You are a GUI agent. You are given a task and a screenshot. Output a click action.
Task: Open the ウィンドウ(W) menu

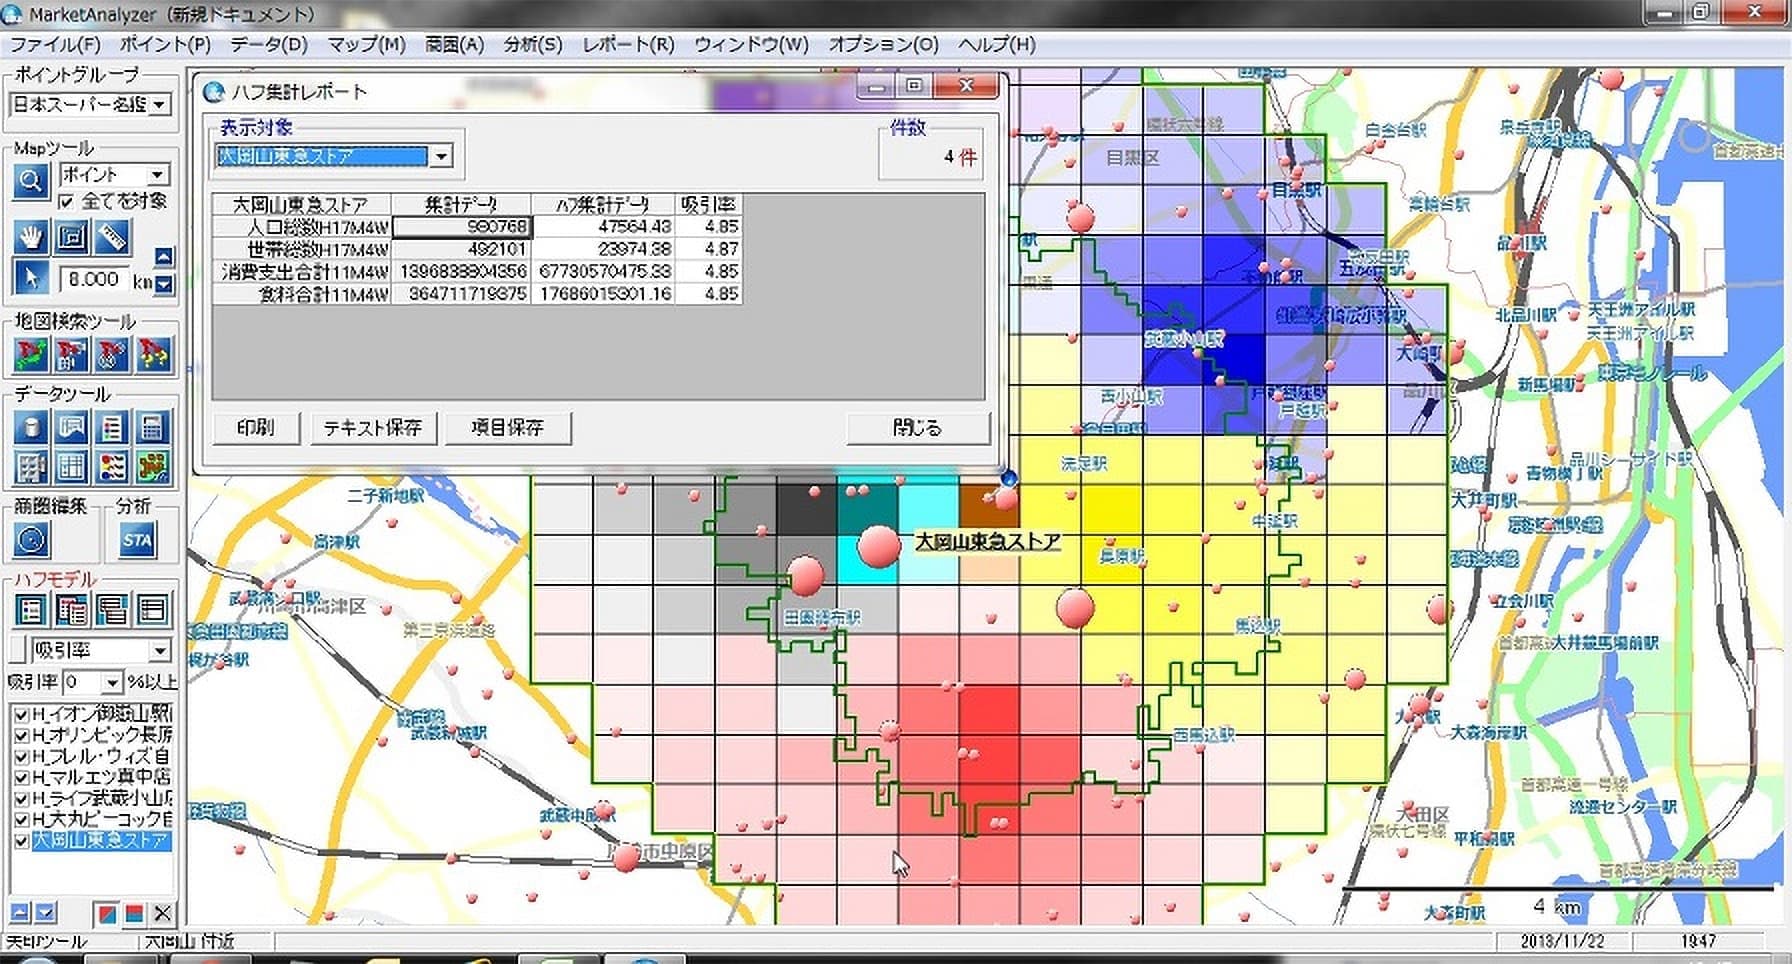click(751, 44)
